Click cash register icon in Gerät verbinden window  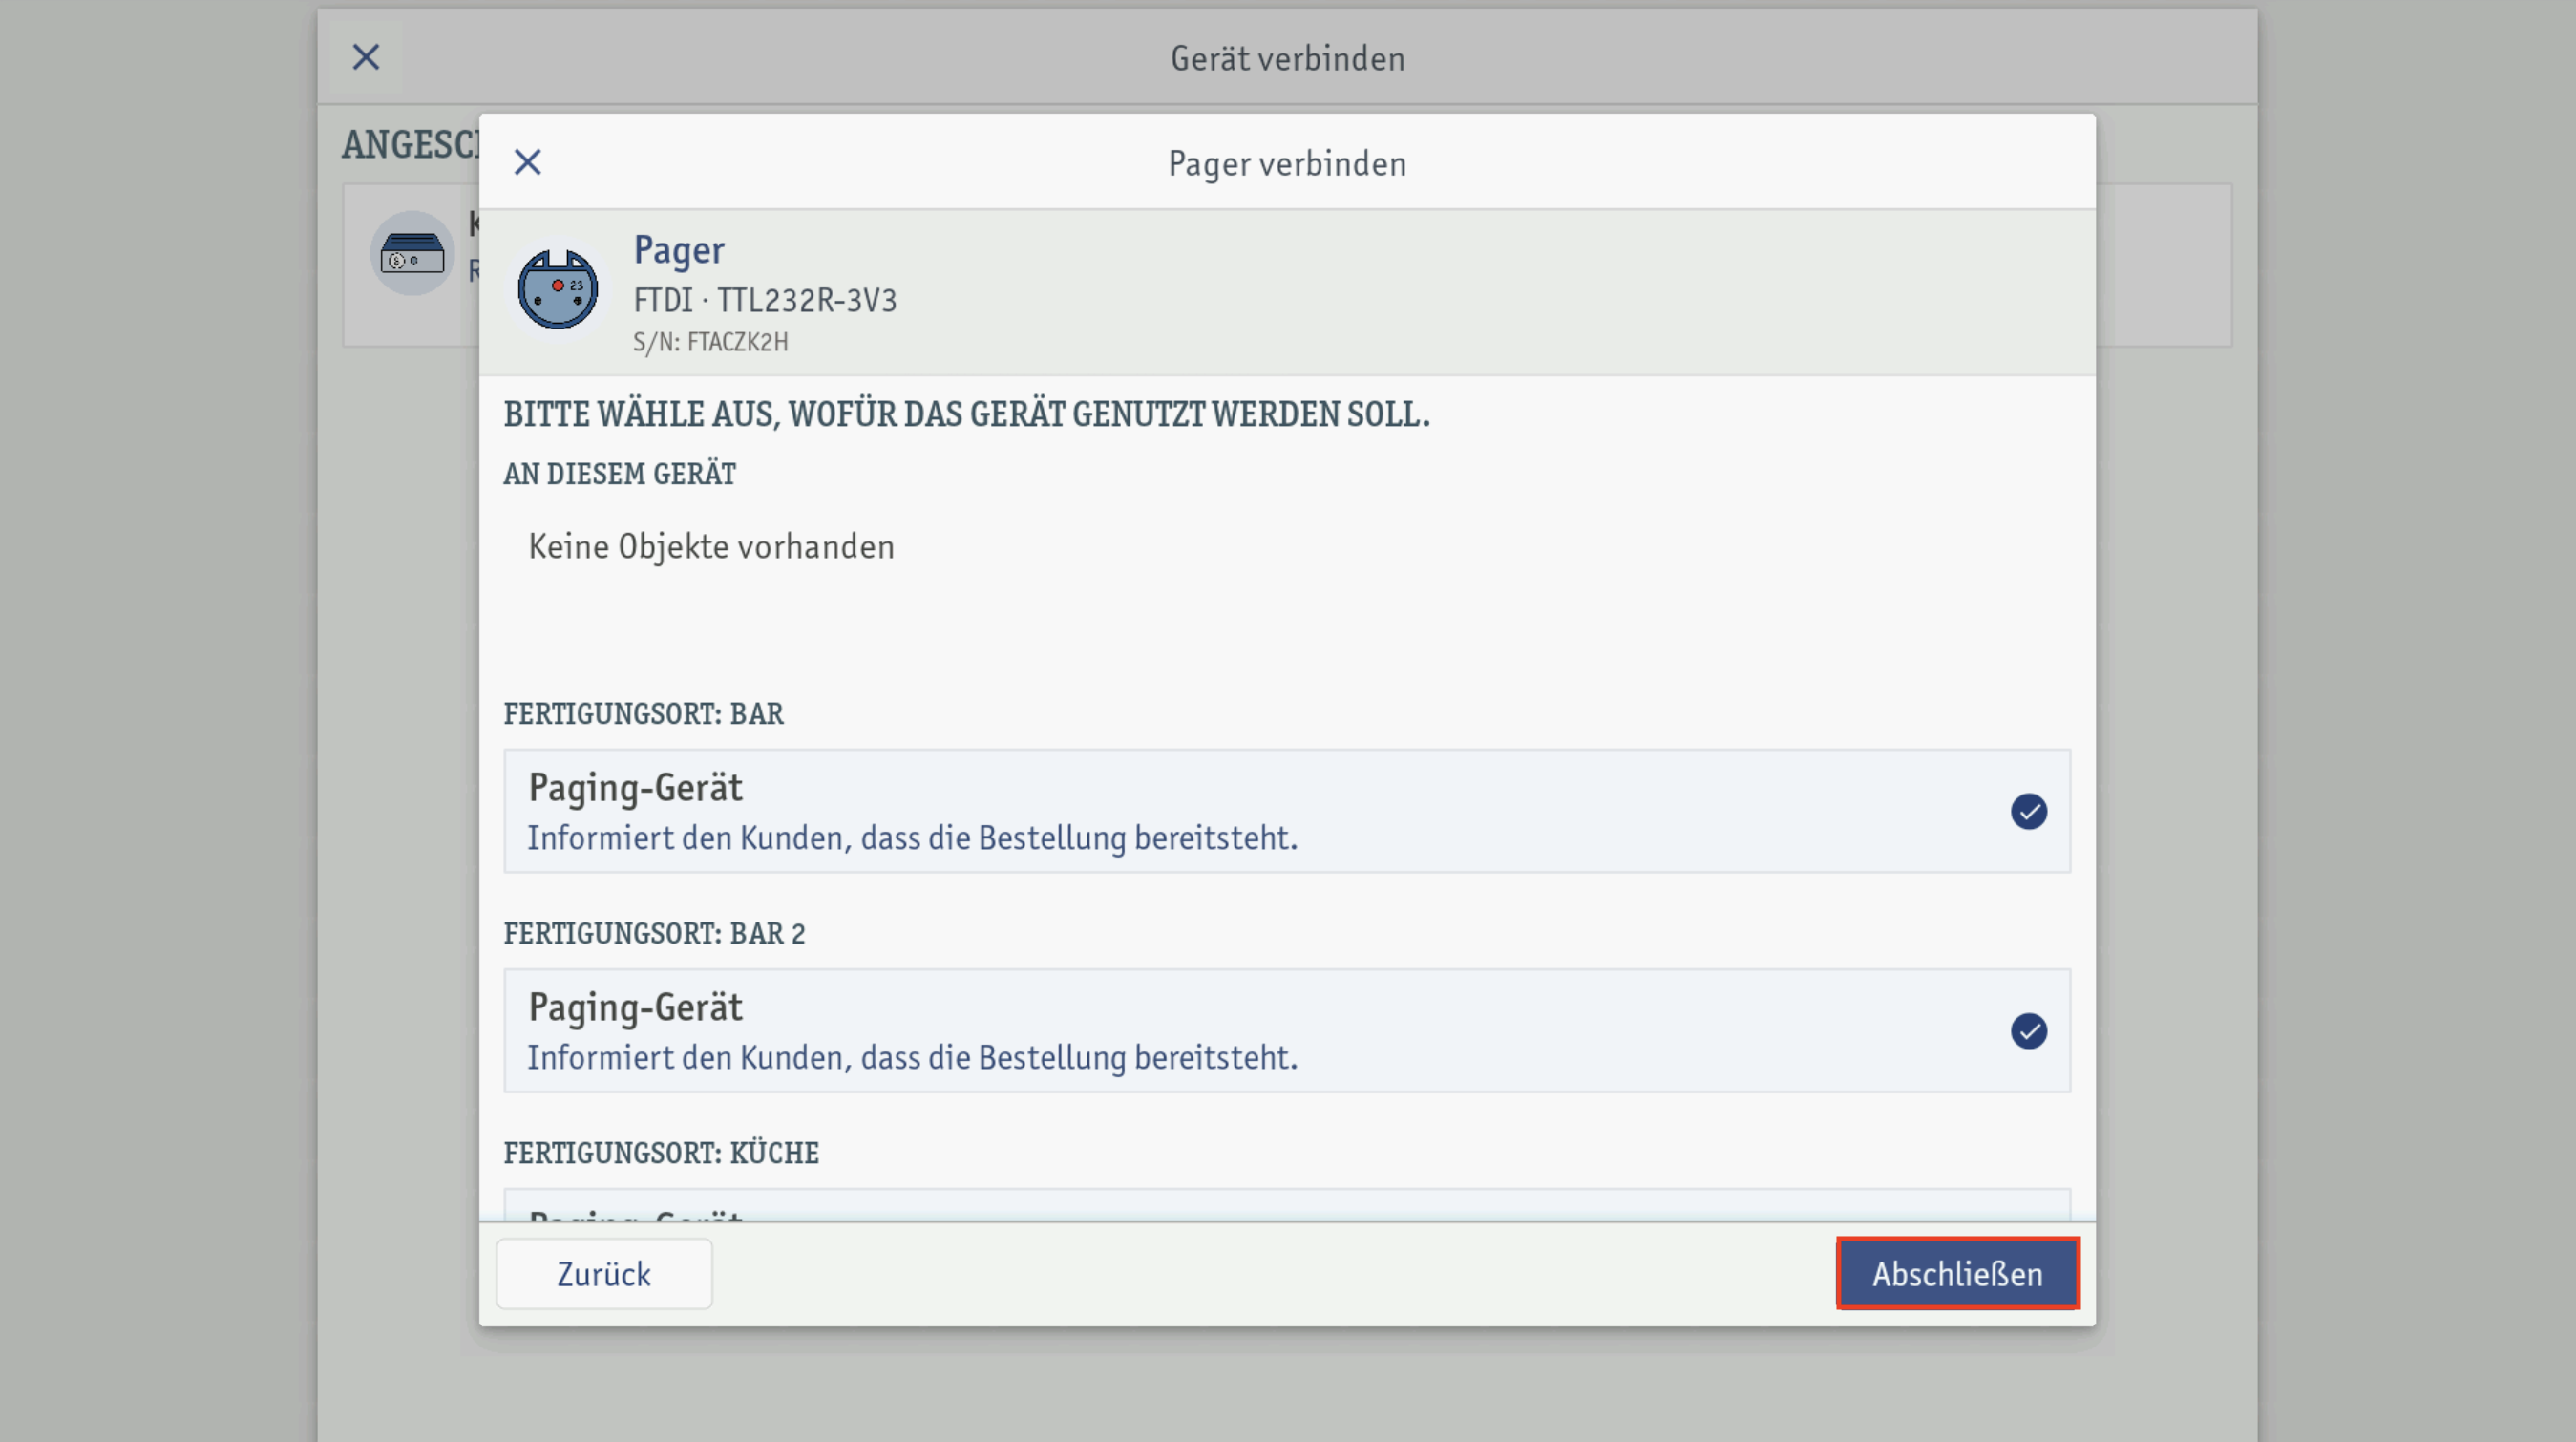(412, 253)
